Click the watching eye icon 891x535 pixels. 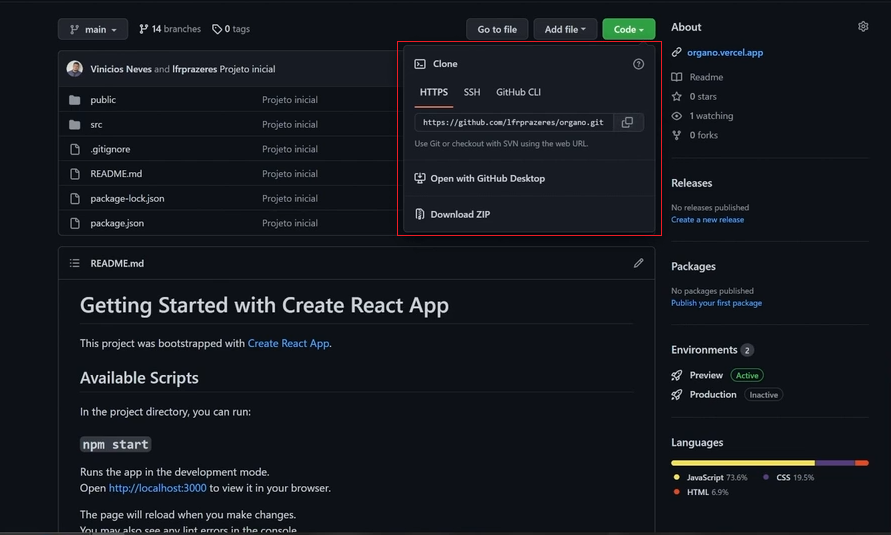677,116
